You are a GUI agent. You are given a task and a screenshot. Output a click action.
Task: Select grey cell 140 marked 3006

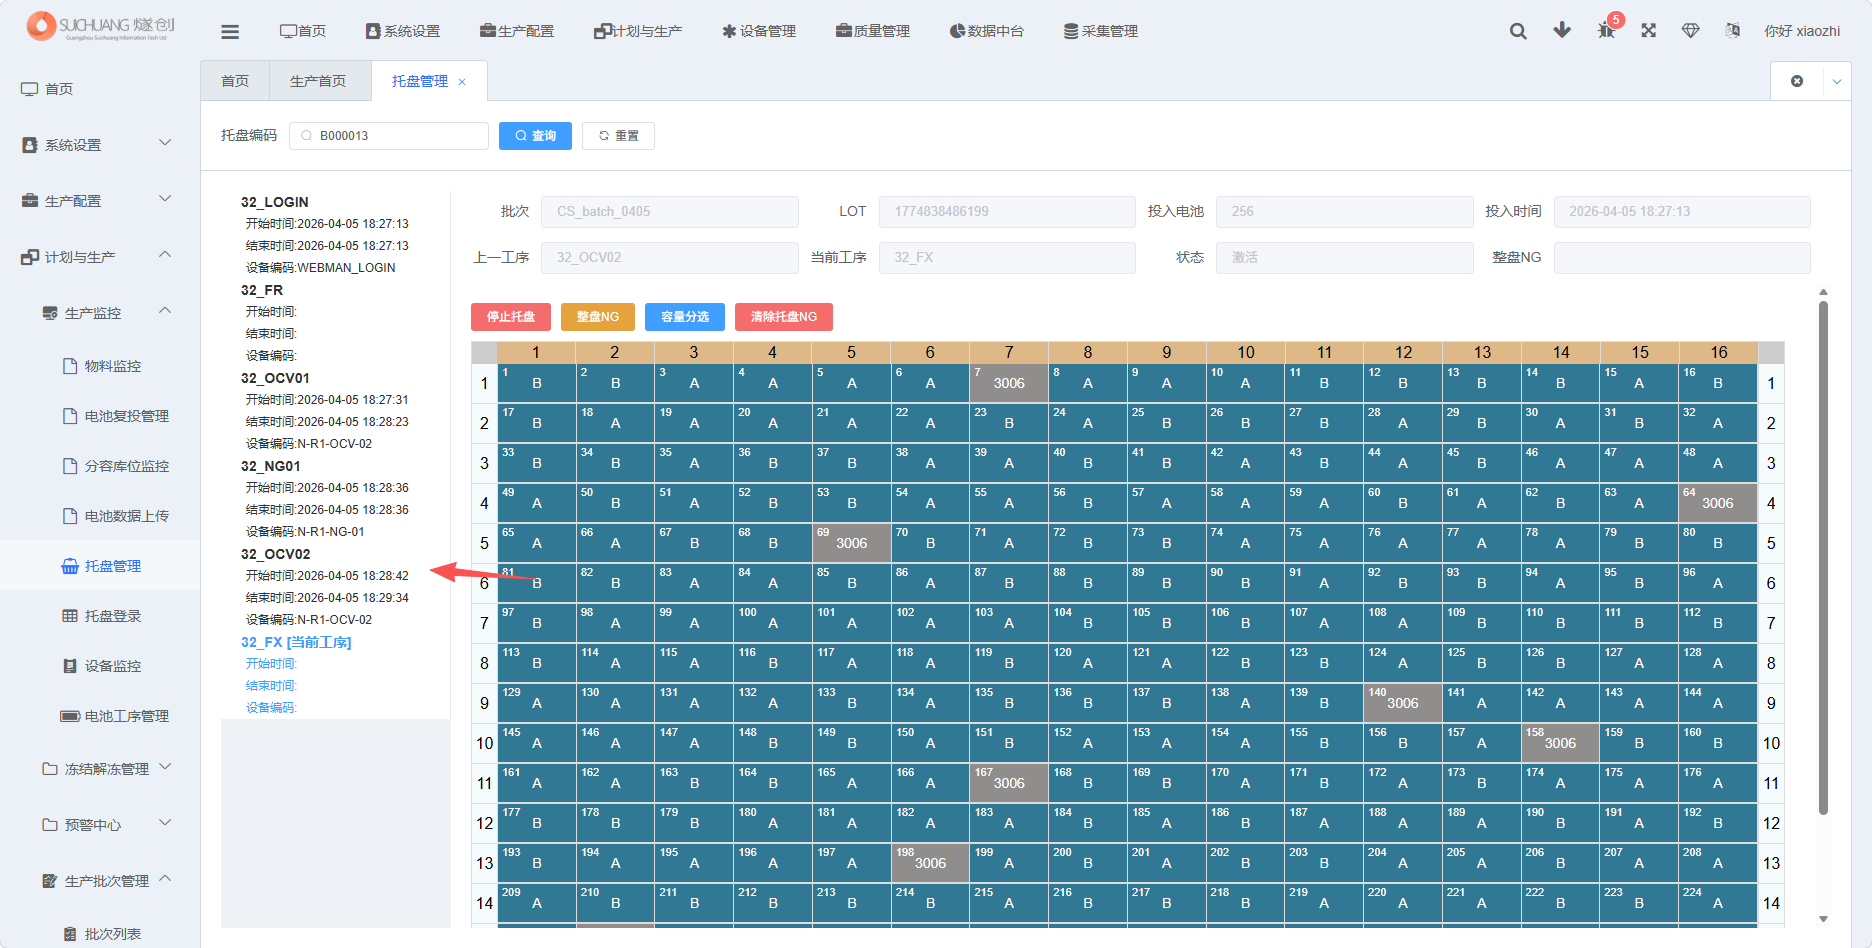click(x=1403, y=703)
